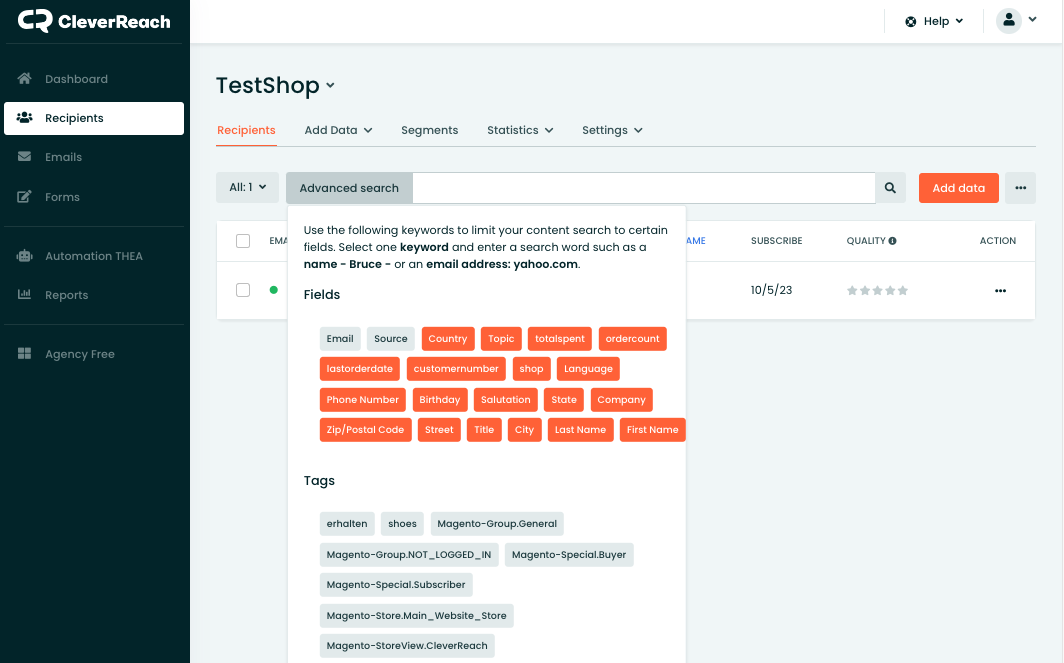
Task: Click the magnifying glass search icon
Action: click(x=890, y=188)
